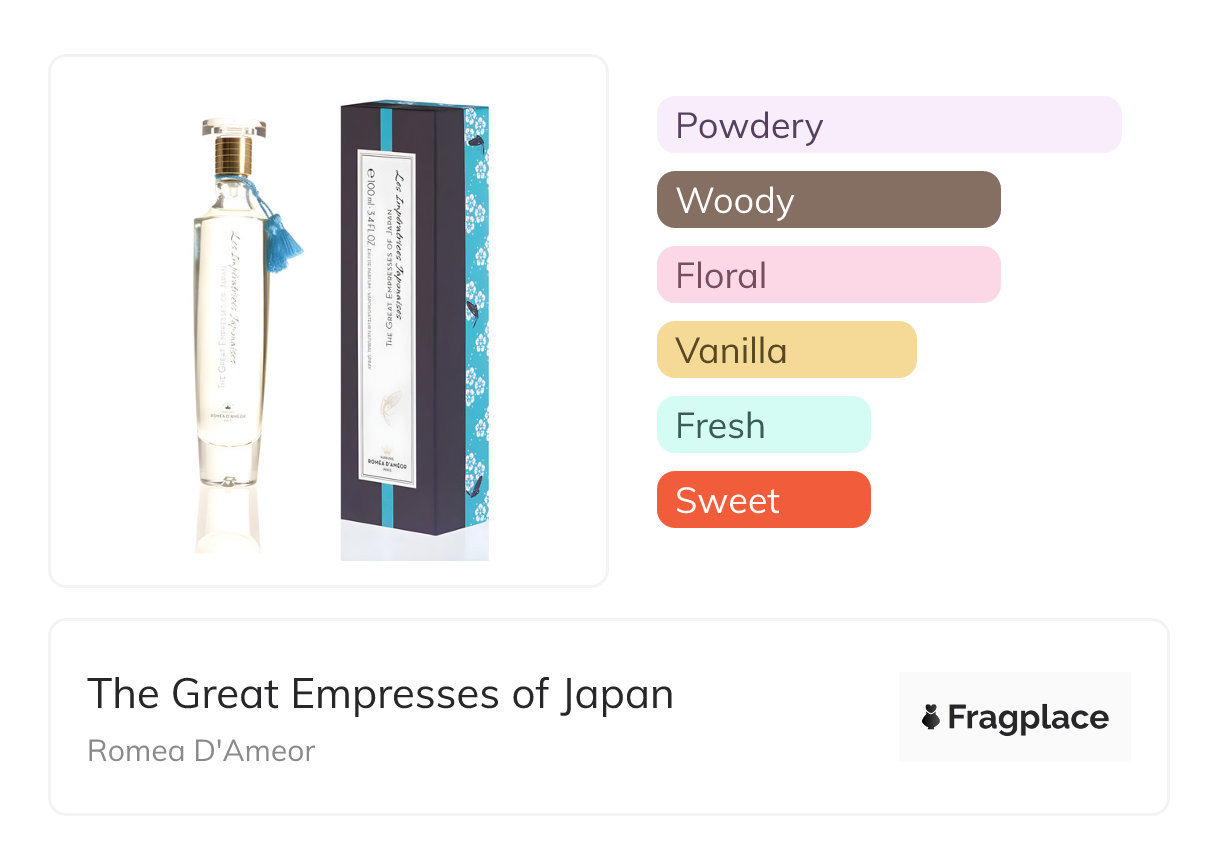This screenshot has height=864, width=1218.
Task: Click the Romea D'Ameor brand name
Action: (201, 751)
